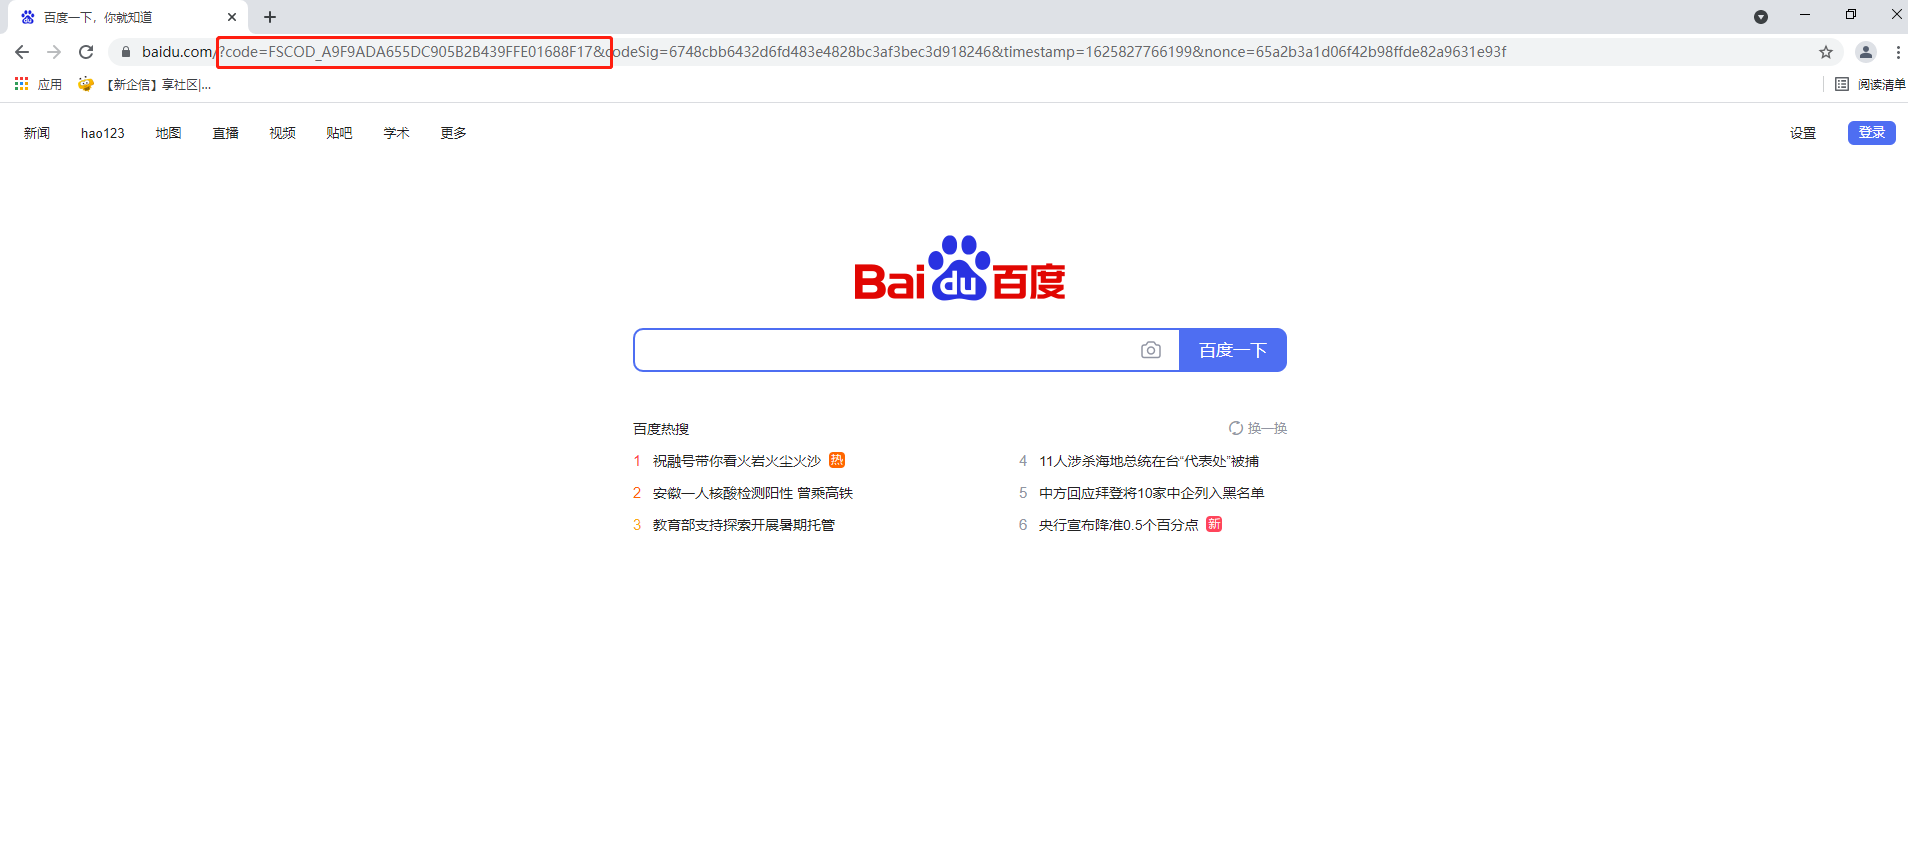Click the Baidu logo
The width and height of the screenshot is (1908, 861).
960,268
